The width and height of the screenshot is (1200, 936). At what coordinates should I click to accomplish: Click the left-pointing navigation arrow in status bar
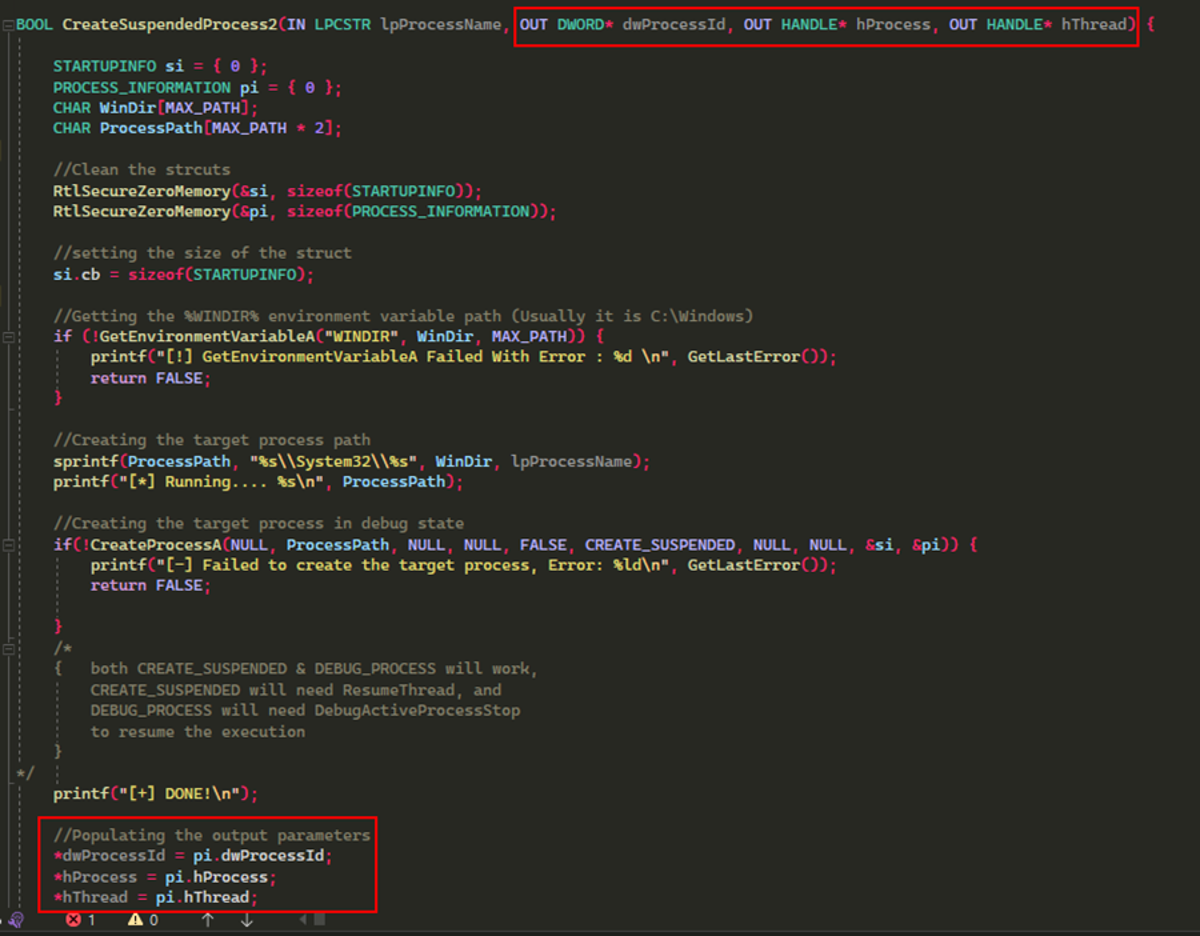(303, 920)
